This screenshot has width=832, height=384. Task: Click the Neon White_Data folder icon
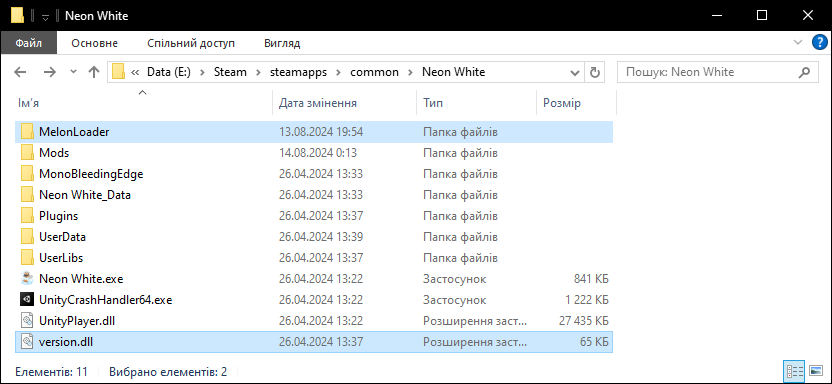[28, 195]
